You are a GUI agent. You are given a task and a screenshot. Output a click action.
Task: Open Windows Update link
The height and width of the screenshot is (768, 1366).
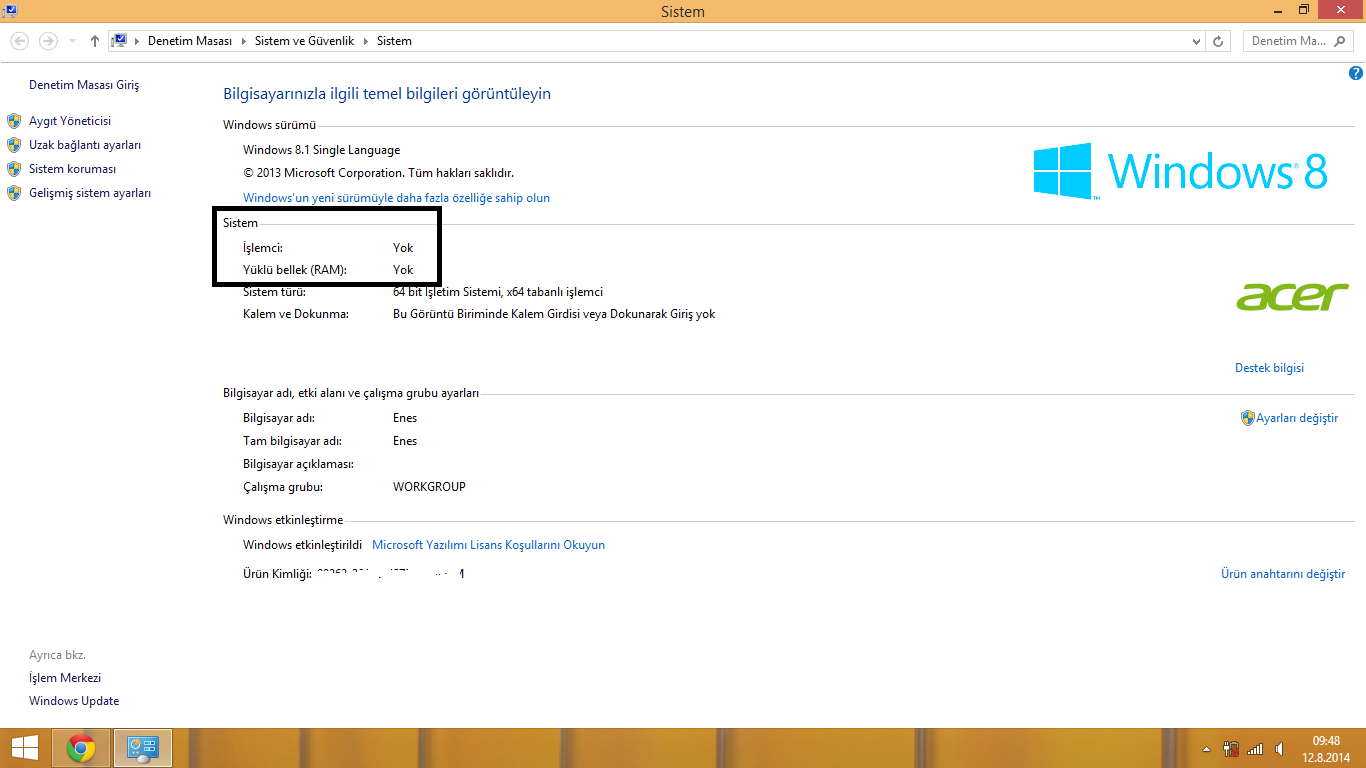coord(74,701)
